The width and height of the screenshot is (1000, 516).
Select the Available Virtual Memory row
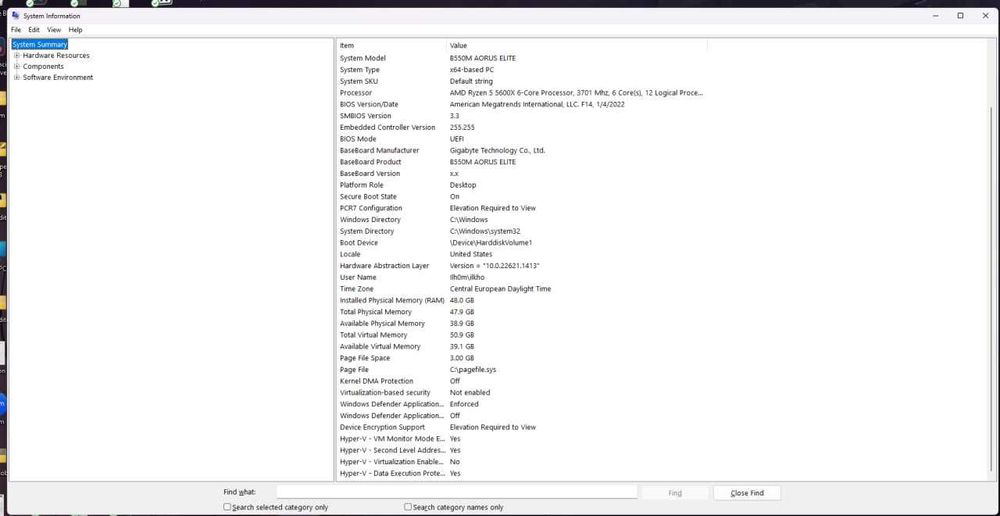coord(522,346)
